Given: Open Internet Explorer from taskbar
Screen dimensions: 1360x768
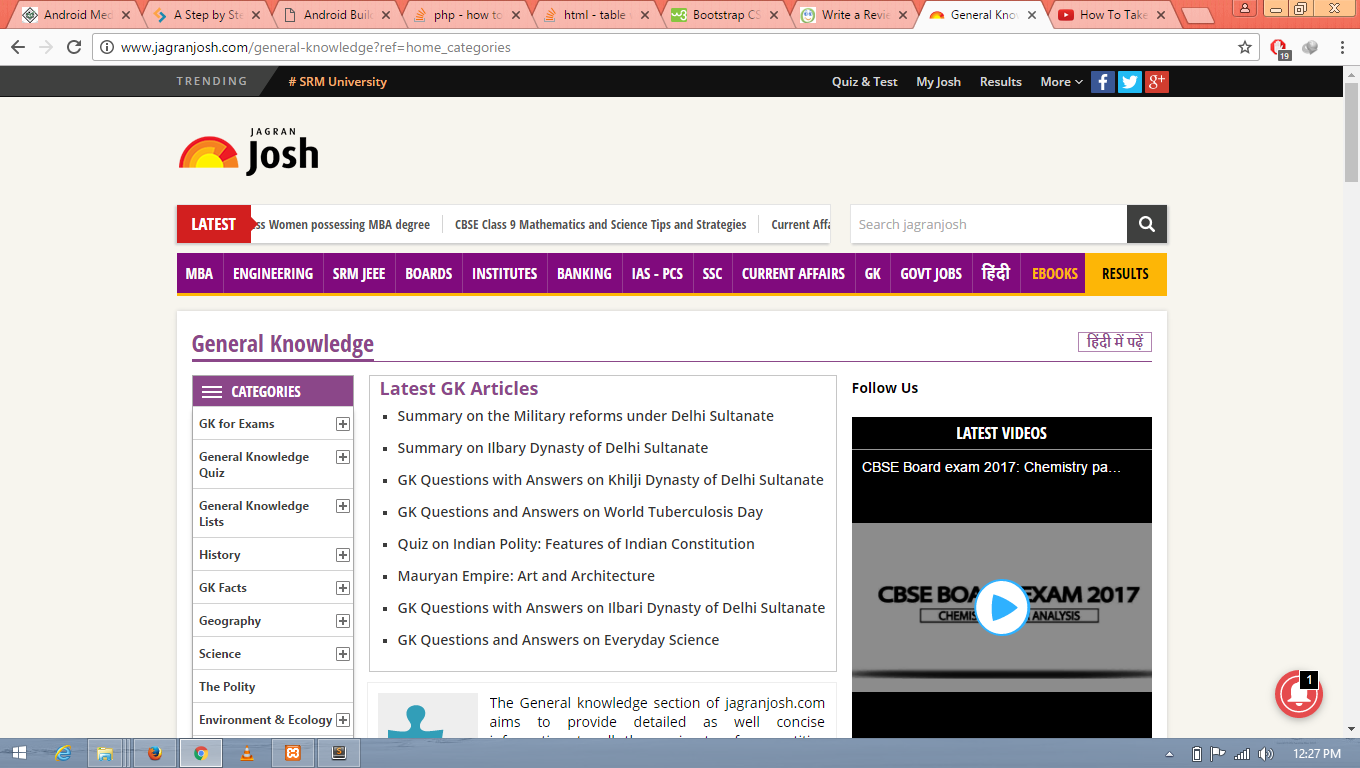Looking at the screenshot, I should click(x=63, y=753).
